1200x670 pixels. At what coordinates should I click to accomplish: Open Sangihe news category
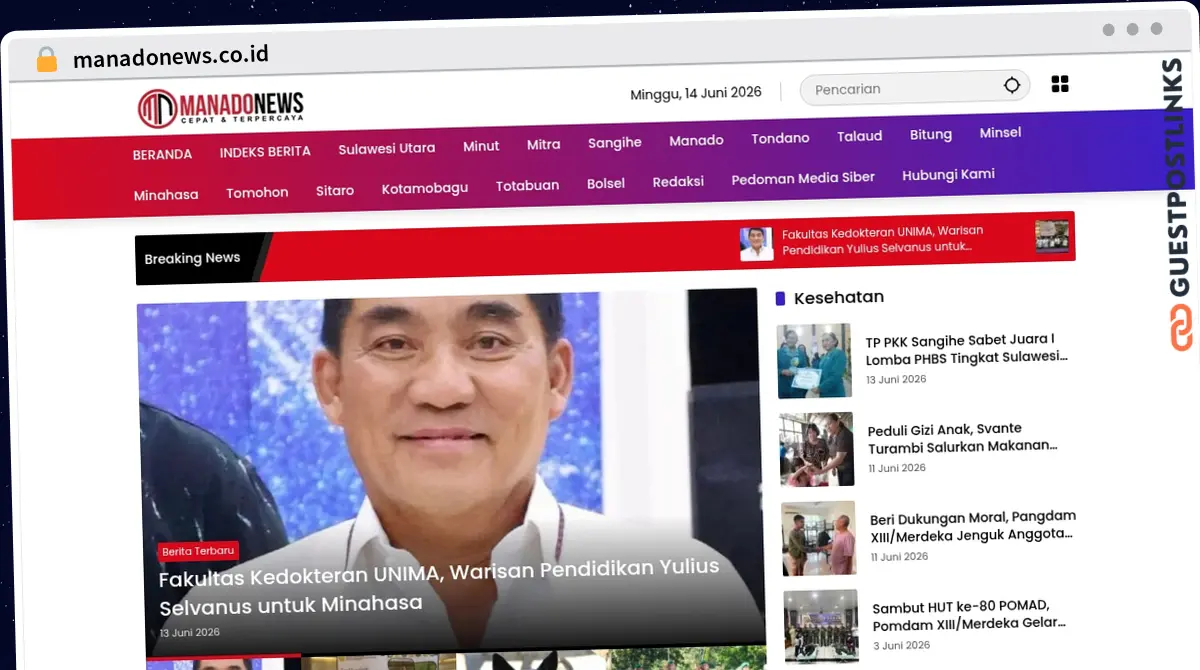click(614, 142)
